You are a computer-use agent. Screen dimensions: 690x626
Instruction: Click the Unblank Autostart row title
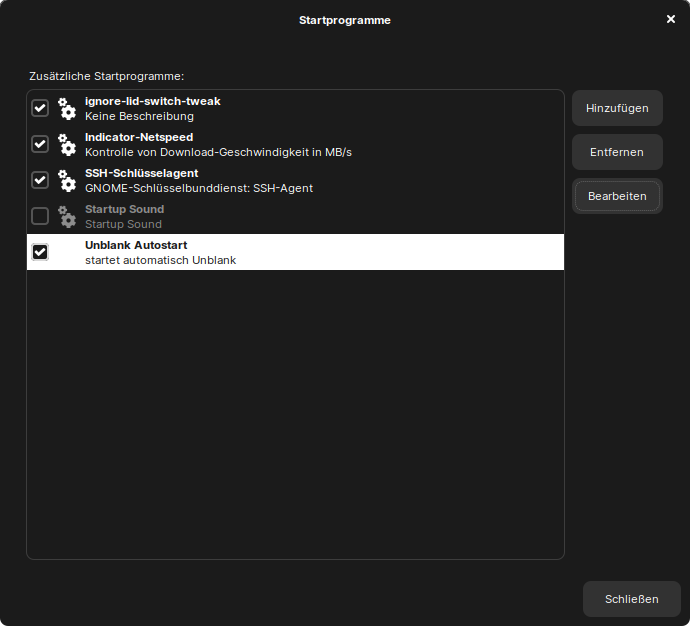pyautogui.click(x=136, y=245)
